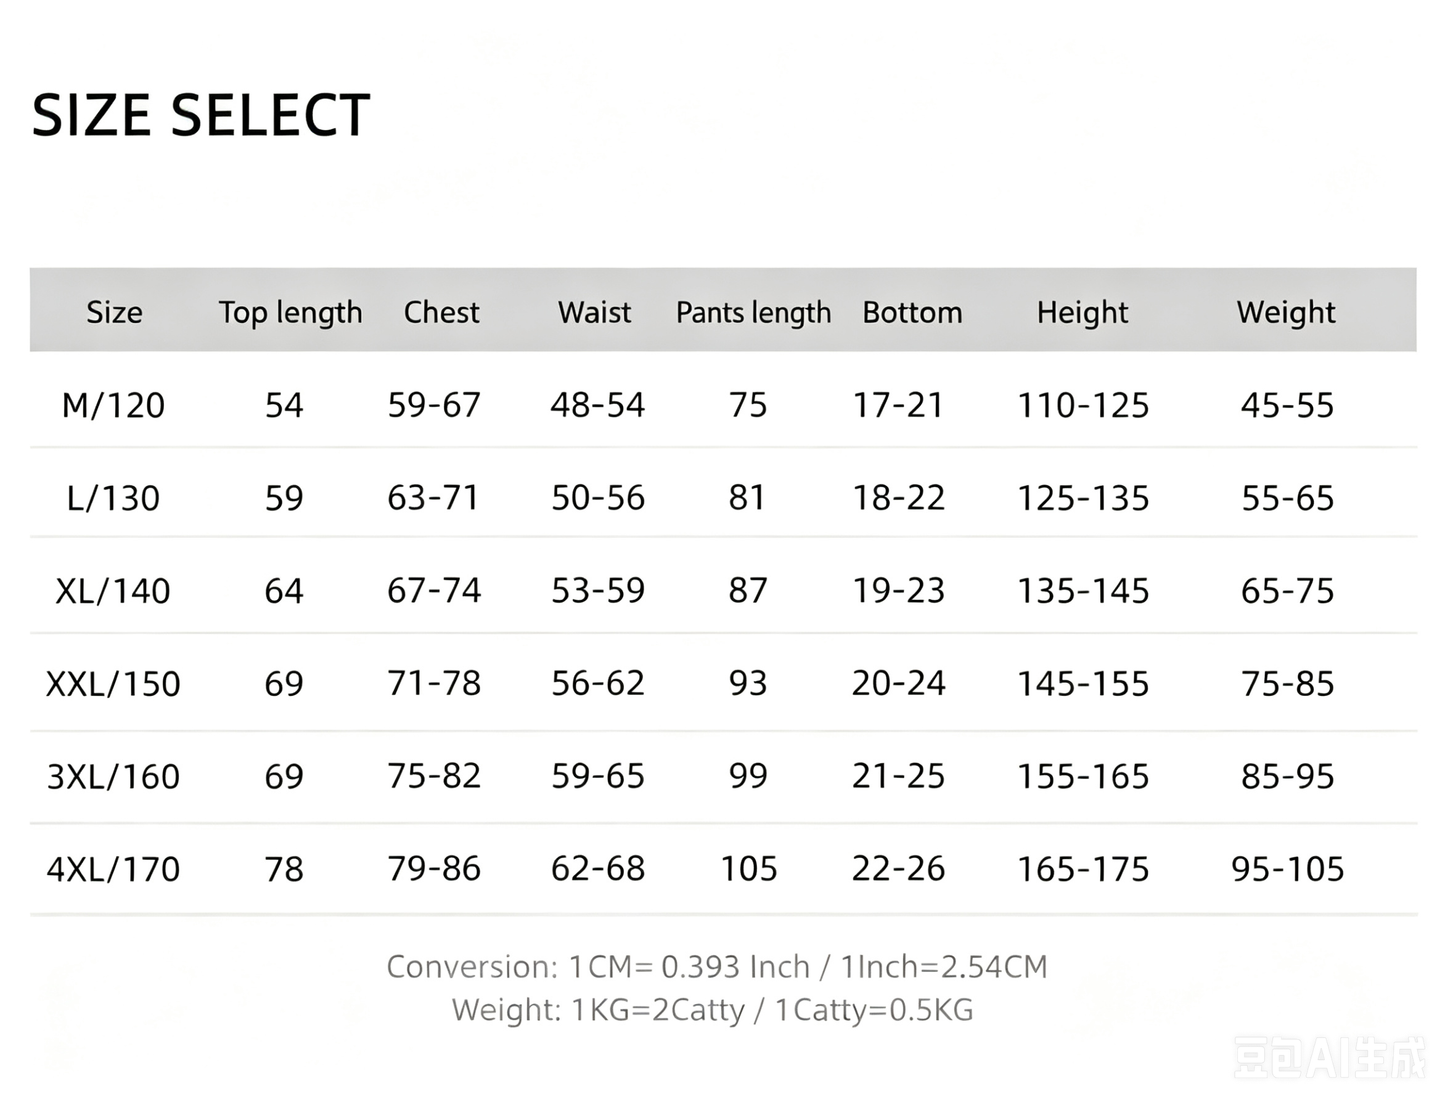Click the CM to Inch conversion note
The height and width of the screenshot is (1102, 1445).
[717, 967]
